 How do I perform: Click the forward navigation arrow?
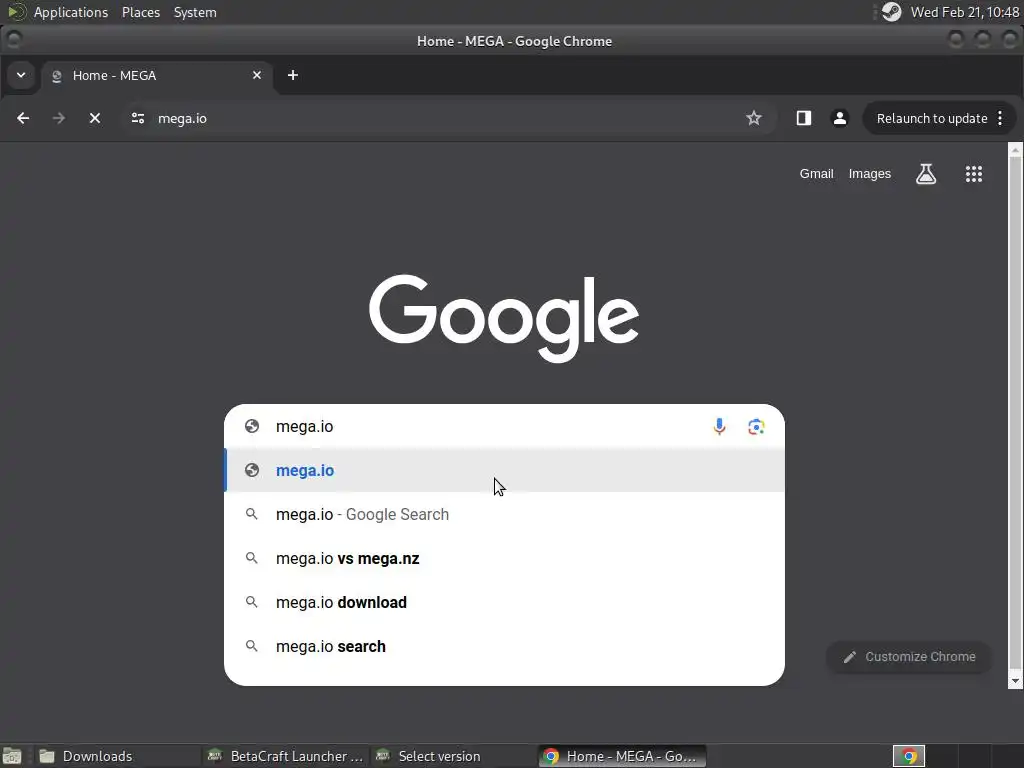(59, 118)
